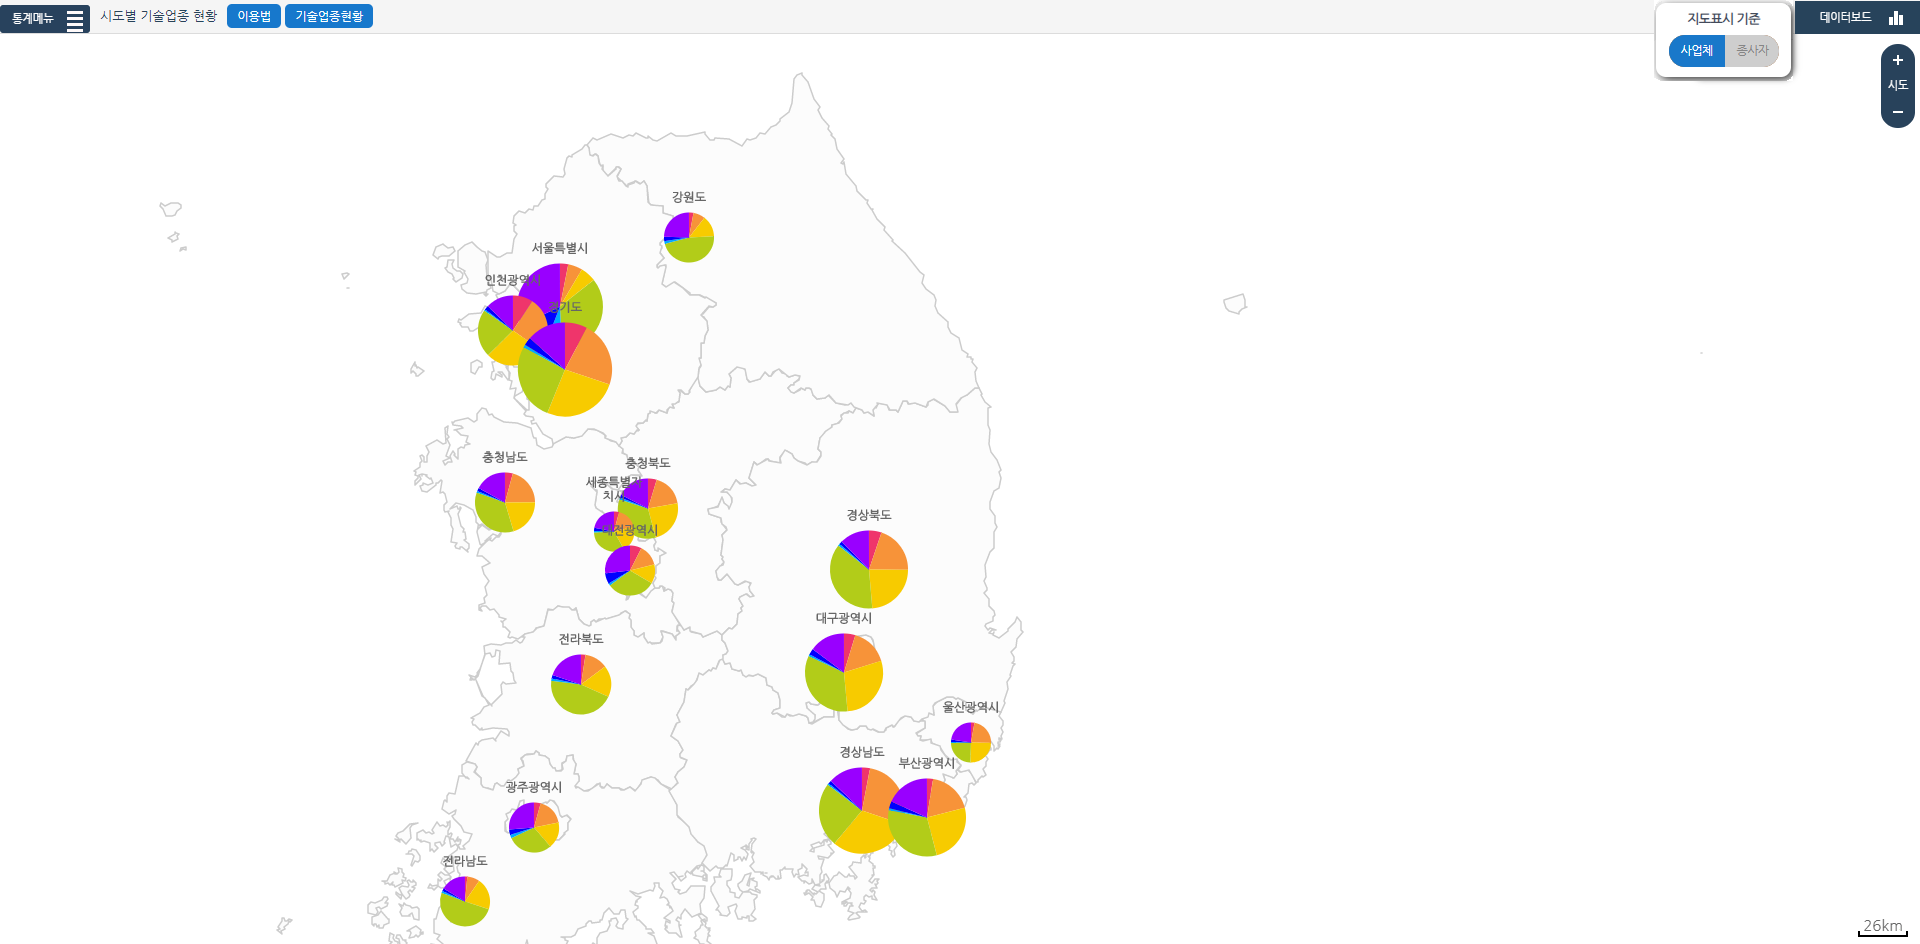Click the 울산광역시 pie chart
Screen dimensions: 1920x944
971,742
